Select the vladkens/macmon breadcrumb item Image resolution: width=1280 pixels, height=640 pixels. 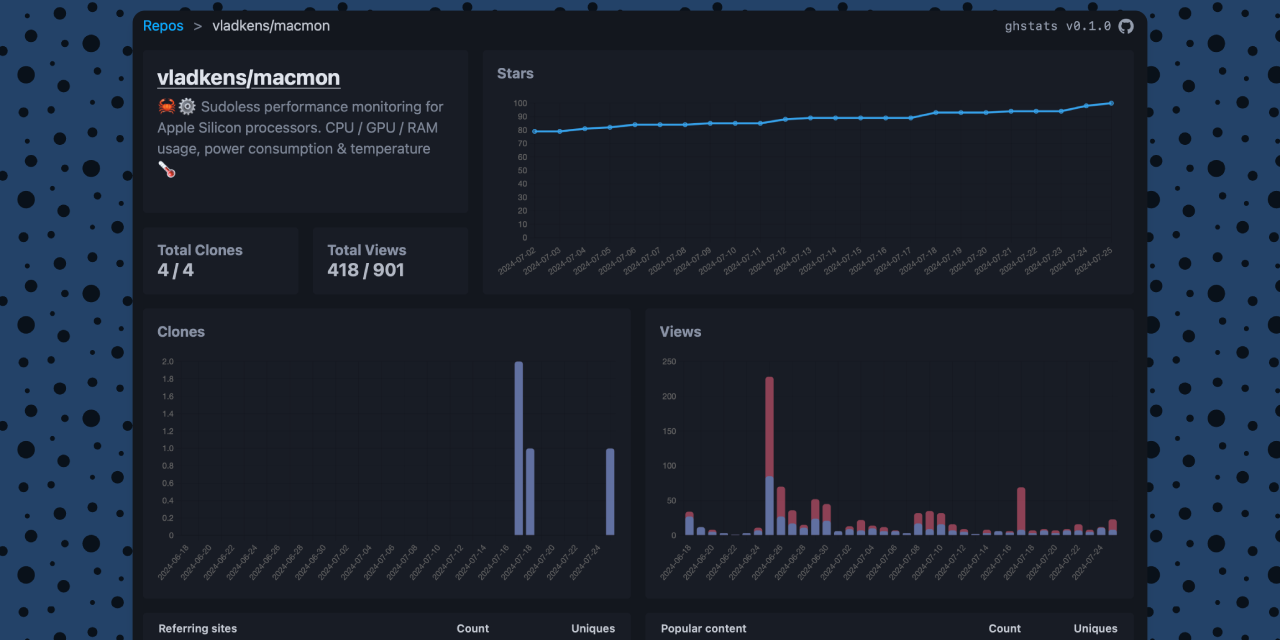(x=271, y=26)
